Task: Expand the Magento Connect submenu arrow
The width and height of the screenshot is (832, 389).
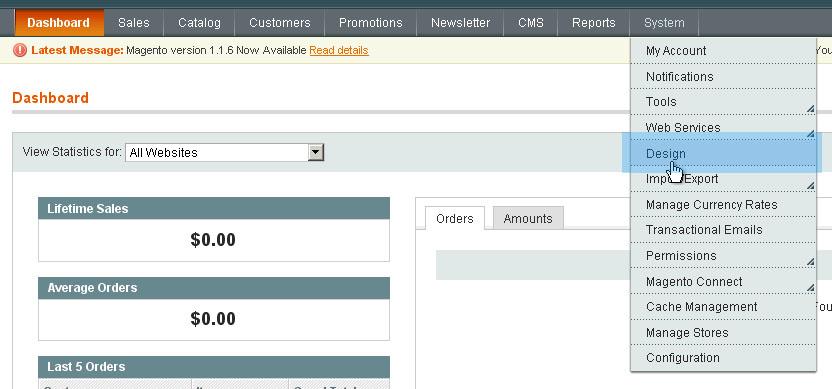Action: point(810,288)
